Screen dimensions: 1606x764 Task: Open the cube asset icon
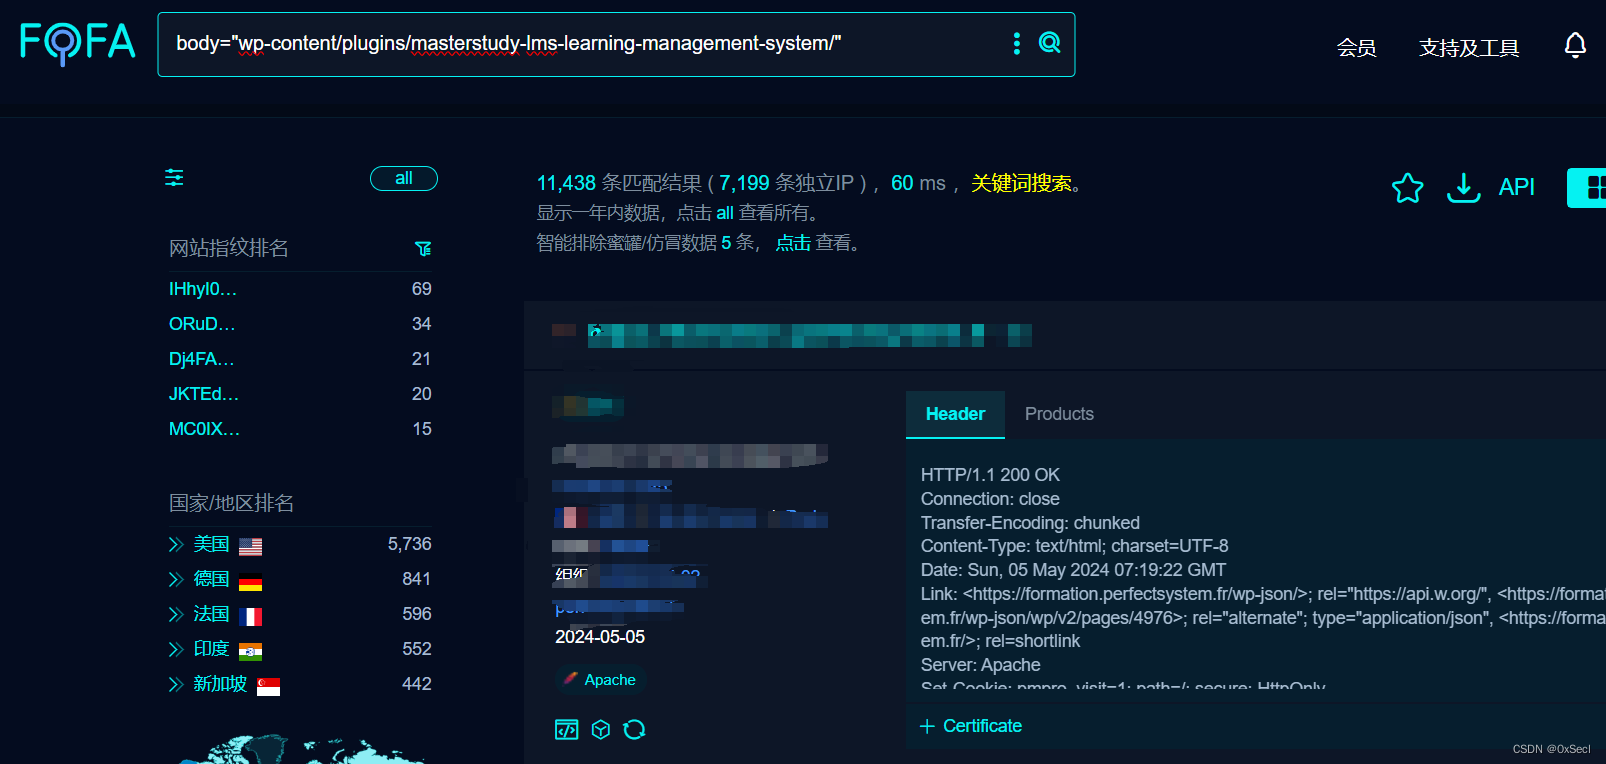[x=600, y=729]
